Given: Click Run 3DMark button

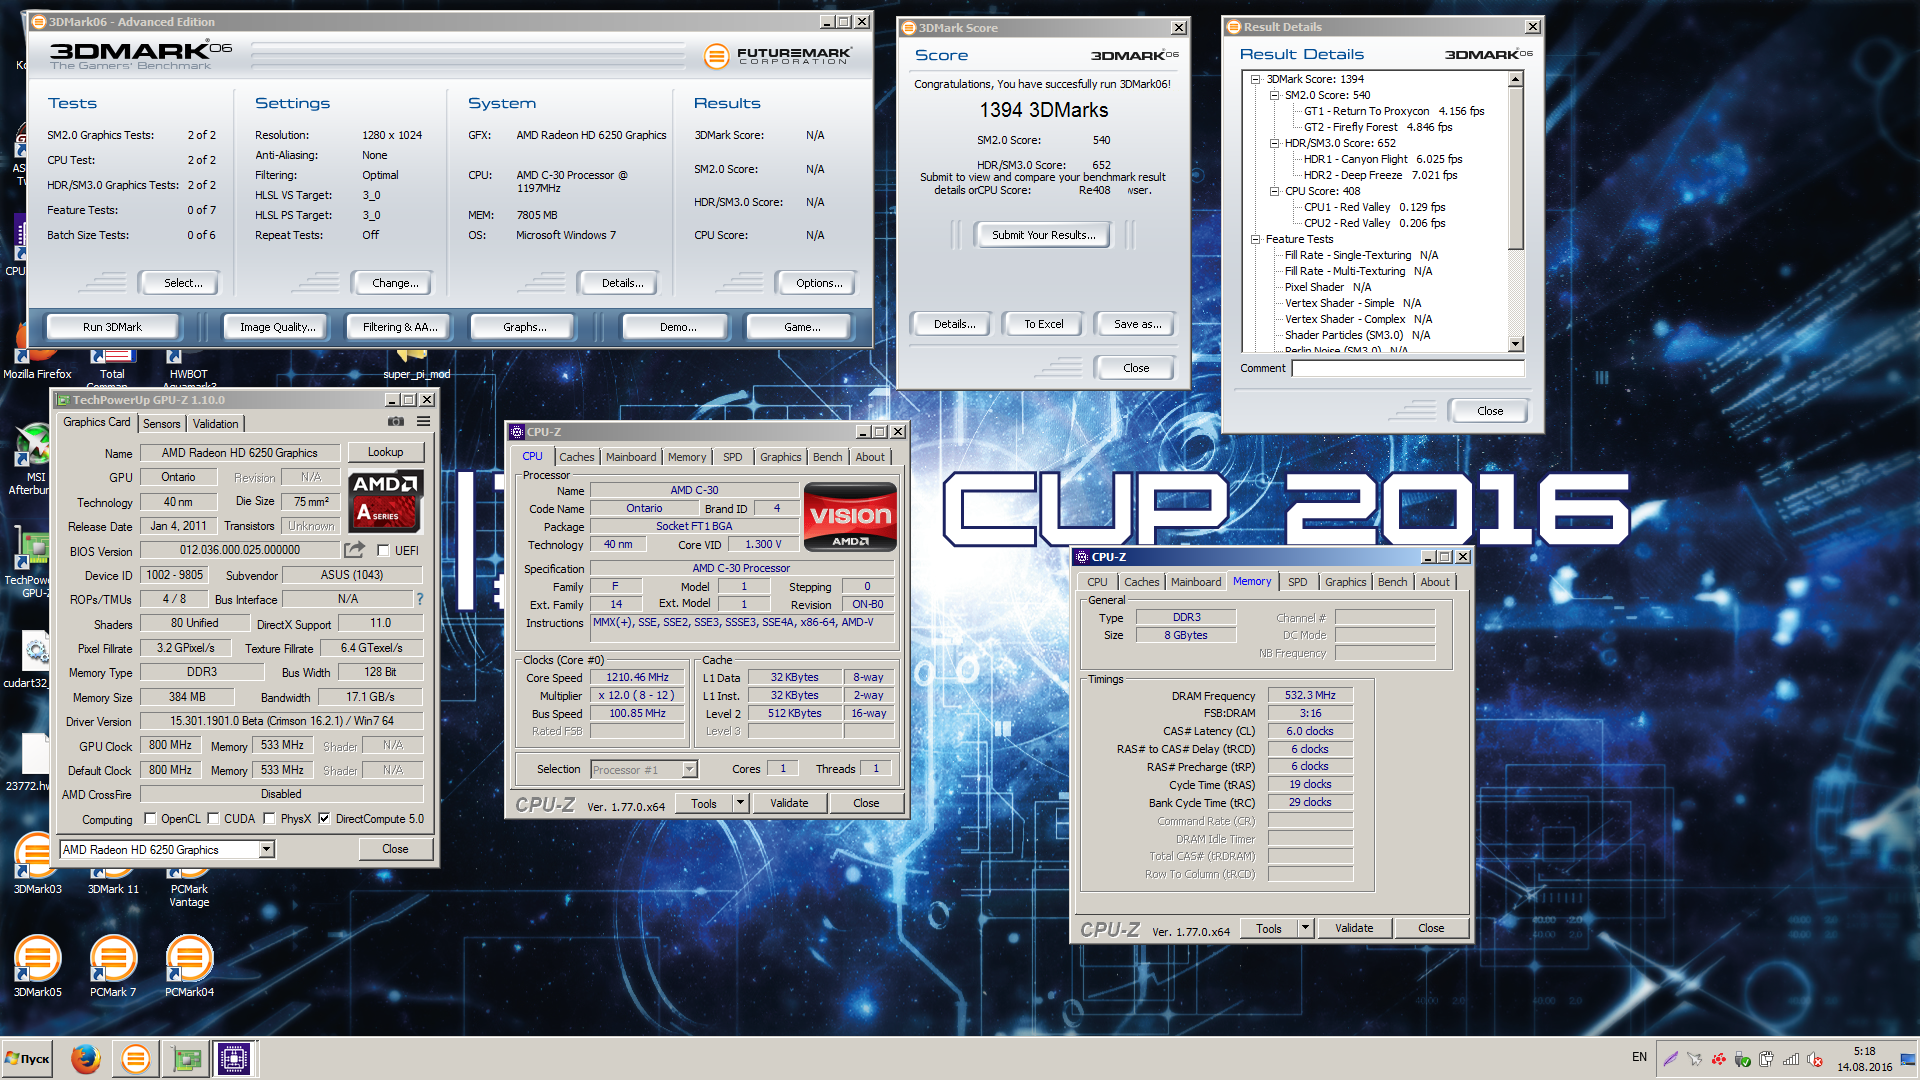Looking at the screenshot, I should [x=112, y=327].
